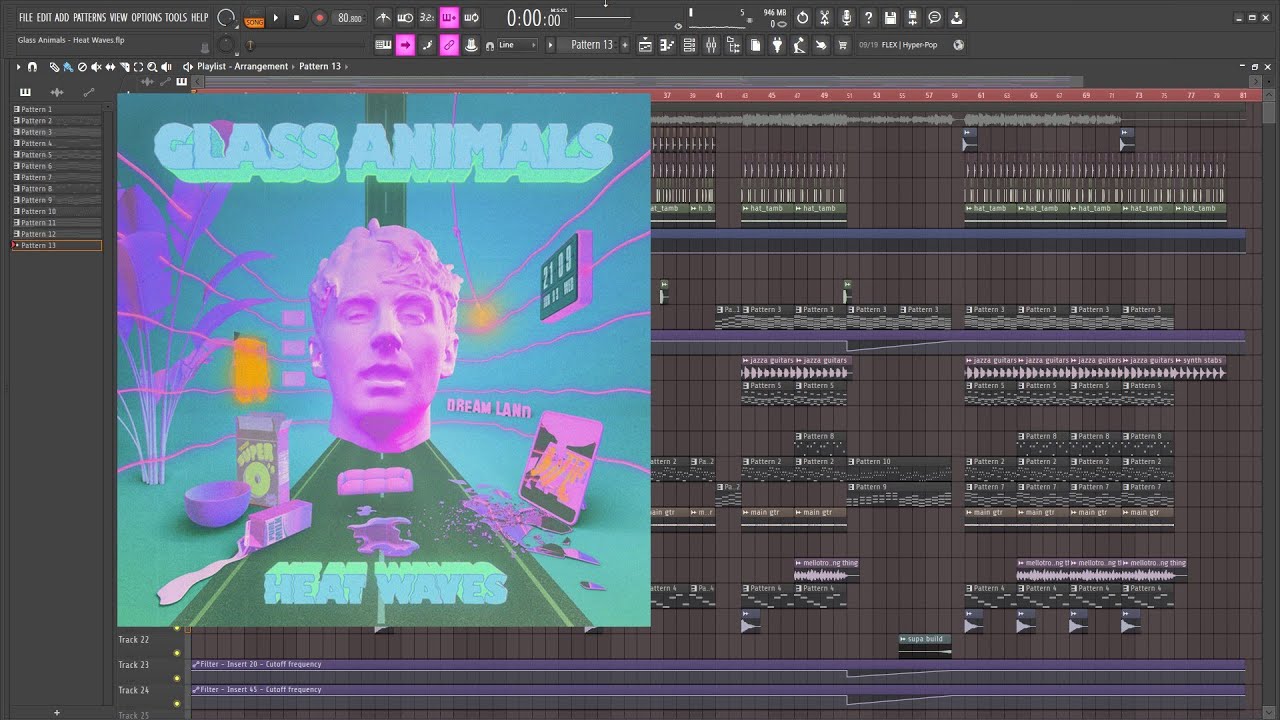This screenshot has width=1280, height=720.
Task: Open the View playlist icon
Action: point(645,45)
